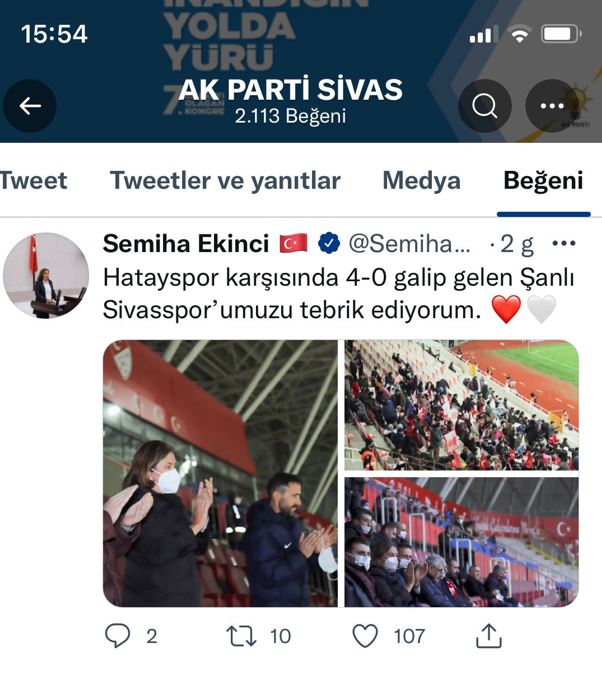Open the tweet's three-dot more menu
The height and width of the screenshot is (678, 602).
click(564, 243)
